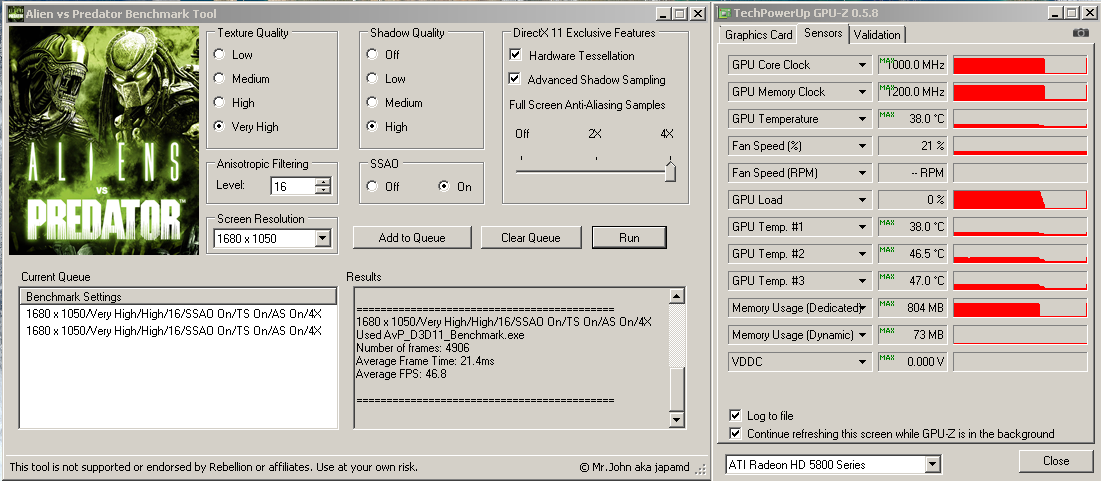This screenshot has height=481, width=1101.
Task: Click the Anisotropic Filtering Level field
Action: point(293,186)
